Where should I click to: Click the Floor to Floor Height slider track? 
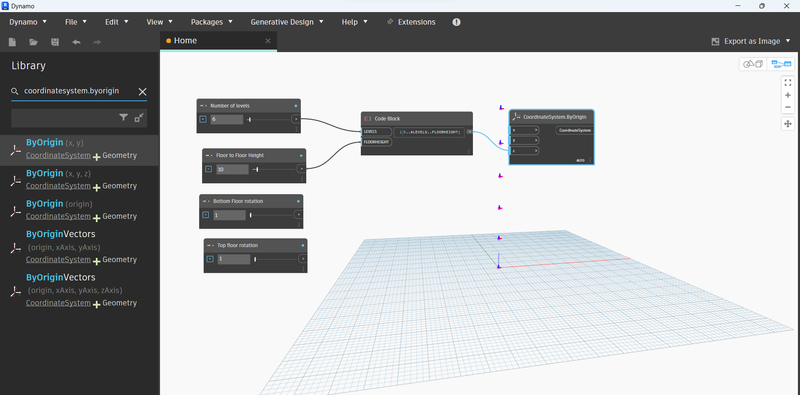point(274,169)
